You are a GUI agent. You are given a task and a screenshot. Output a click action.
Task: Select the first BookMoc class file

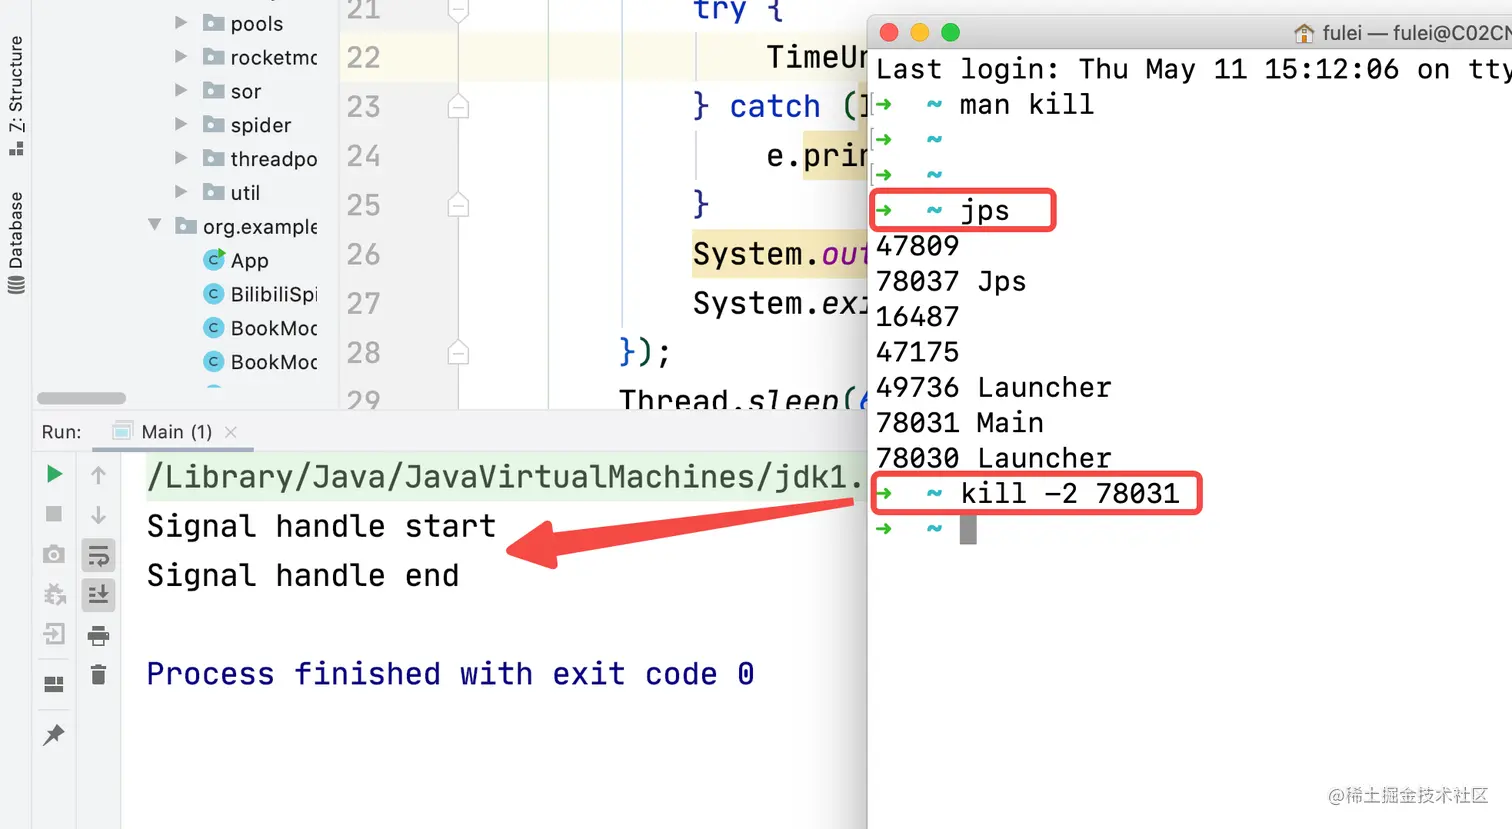(x=274, y=328)
